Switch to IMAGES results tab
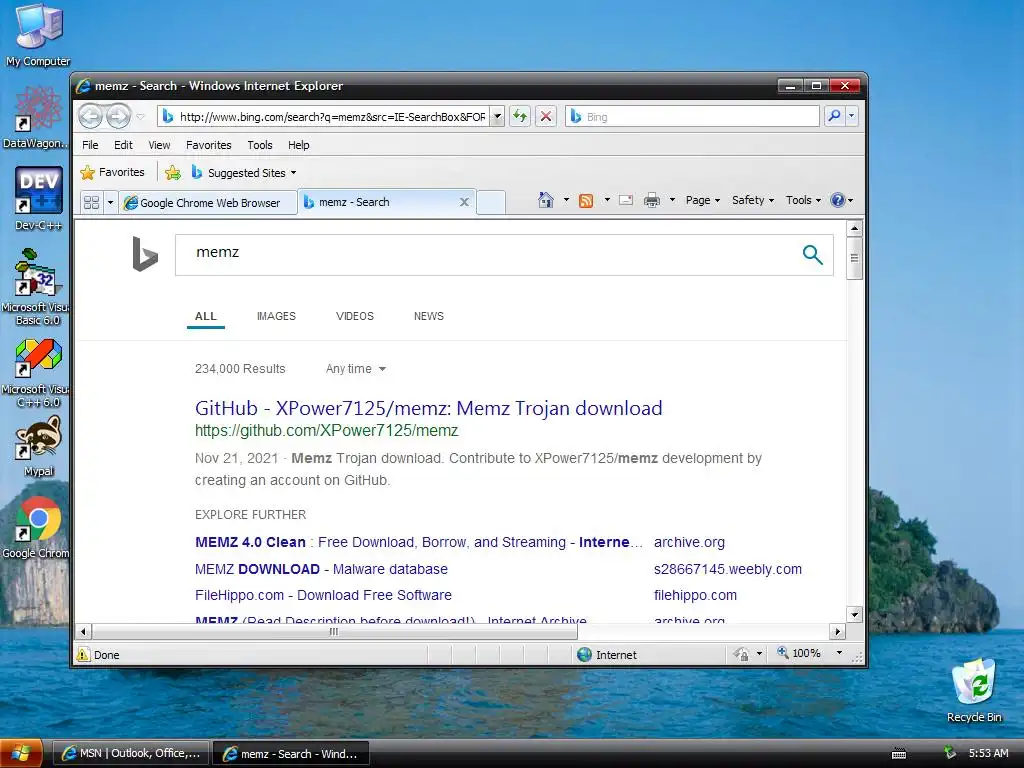This screenshot has height=768, width=1024. click(276, 316)
